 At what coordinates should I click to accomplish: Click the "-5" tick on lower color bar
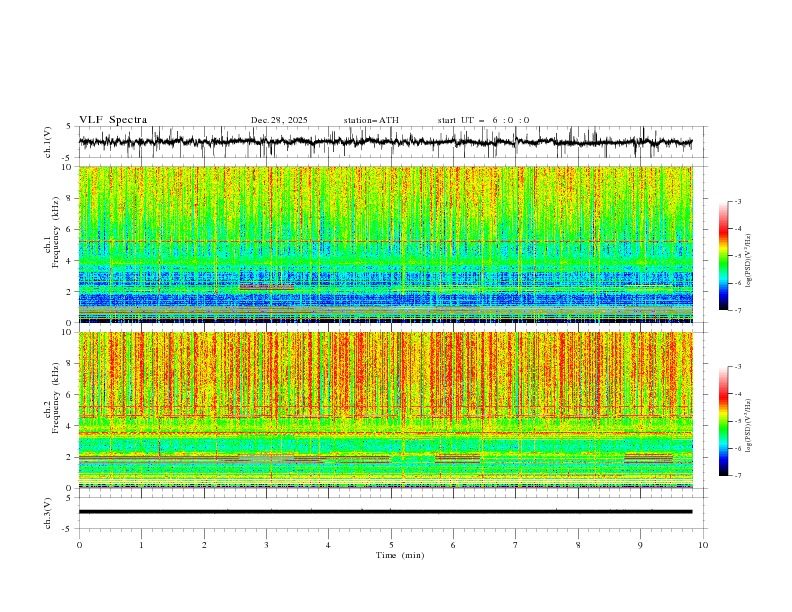pyautogui.click(x=737, y=421)
